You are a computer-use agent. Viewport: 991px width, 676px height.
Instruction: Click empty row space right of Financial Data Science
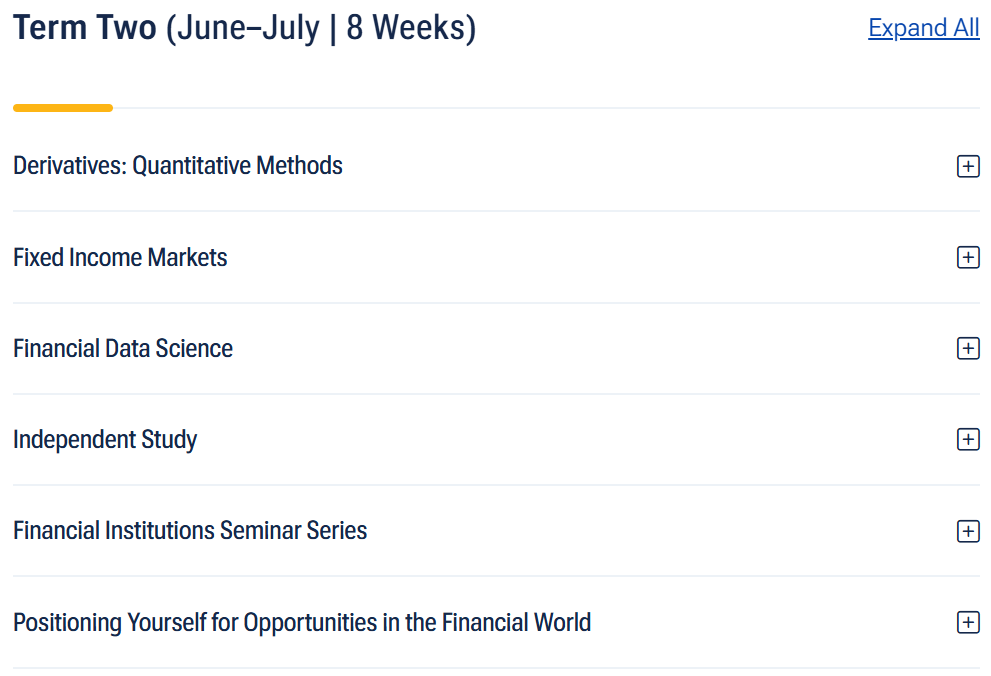(594, 349)
